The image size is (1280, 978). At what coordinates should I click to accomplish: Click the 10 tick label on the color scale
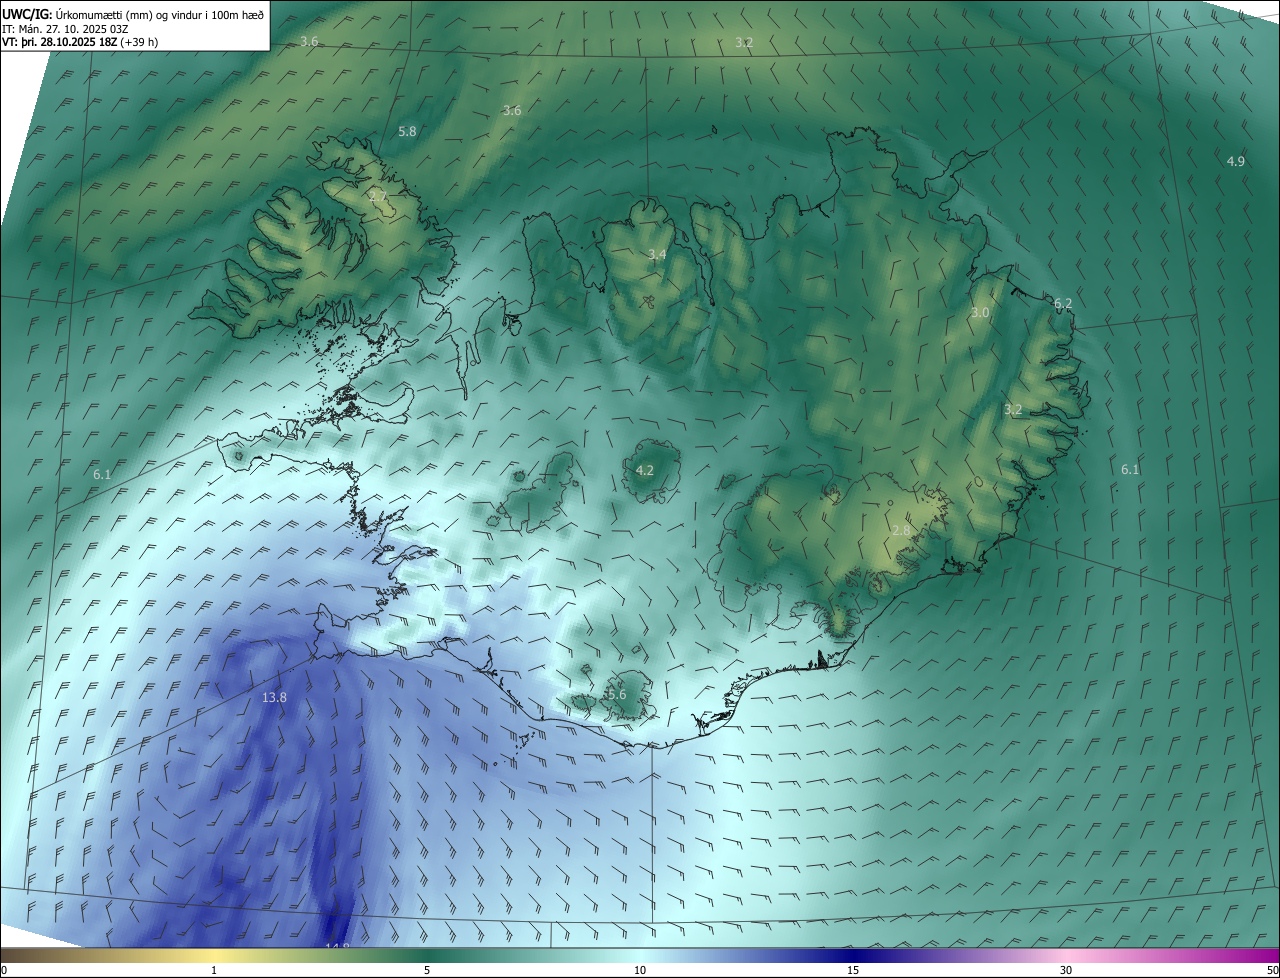click(640, 970)
